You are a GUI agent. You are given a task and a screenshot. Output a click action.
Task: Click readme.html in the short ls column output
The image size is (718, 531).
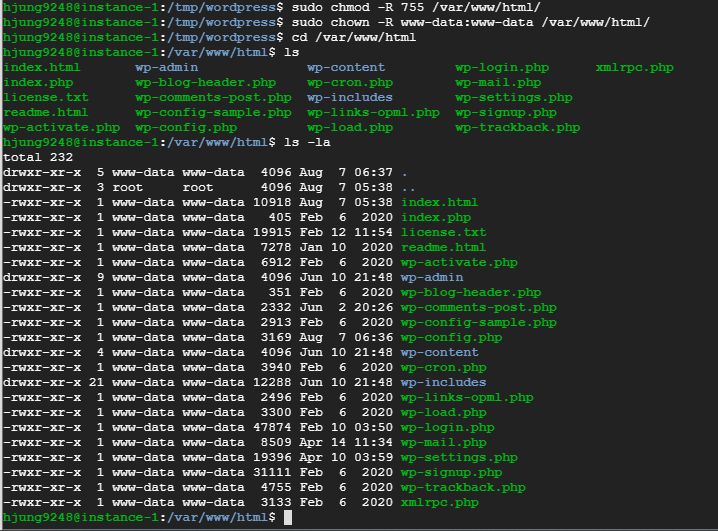click(x=45, y=113)
